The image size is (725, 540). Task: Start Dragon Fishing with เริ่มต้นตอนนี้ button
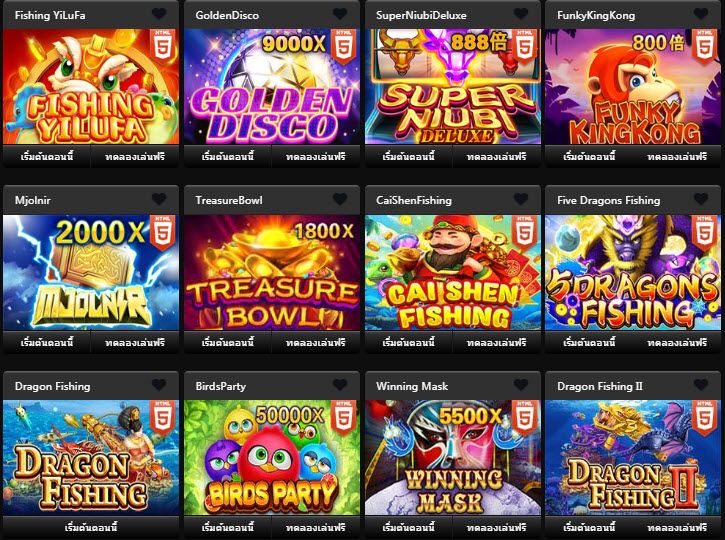coord(91,528)
